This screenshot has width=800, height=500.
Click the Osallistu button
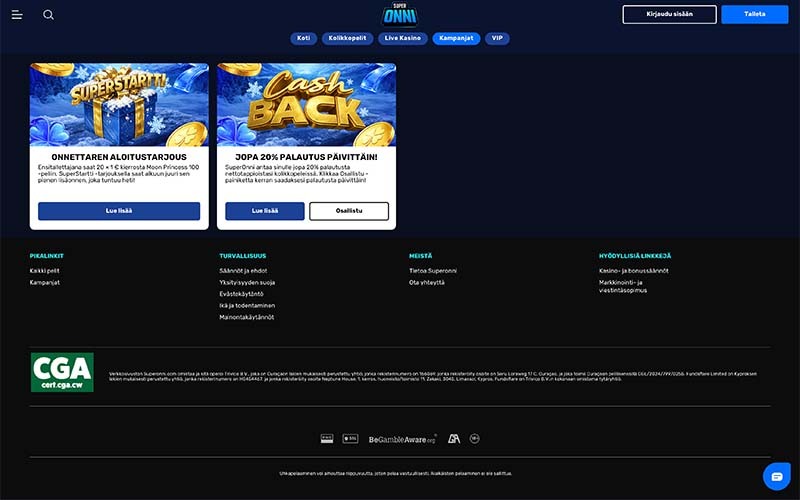pos(349,211)
